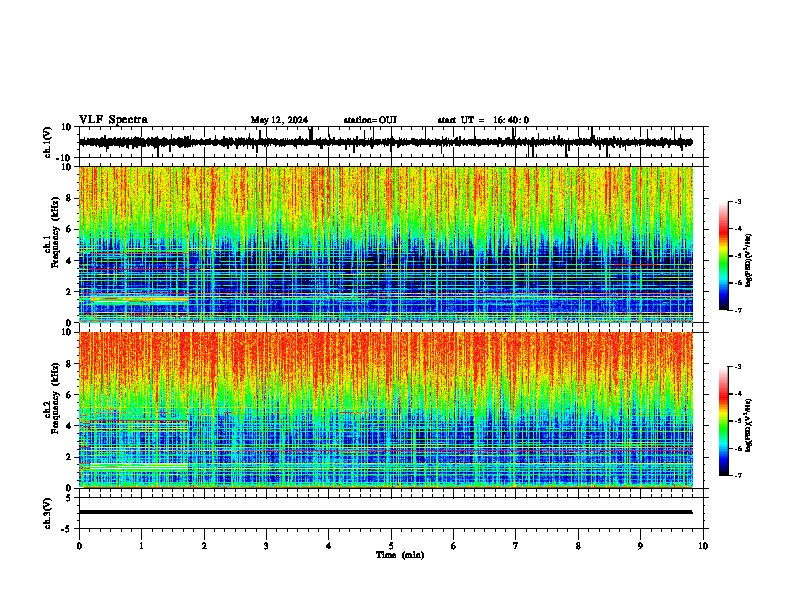Click the ch.2 color scale units label
This screenshot has width=792, height=612.
(x=749, y=425)
